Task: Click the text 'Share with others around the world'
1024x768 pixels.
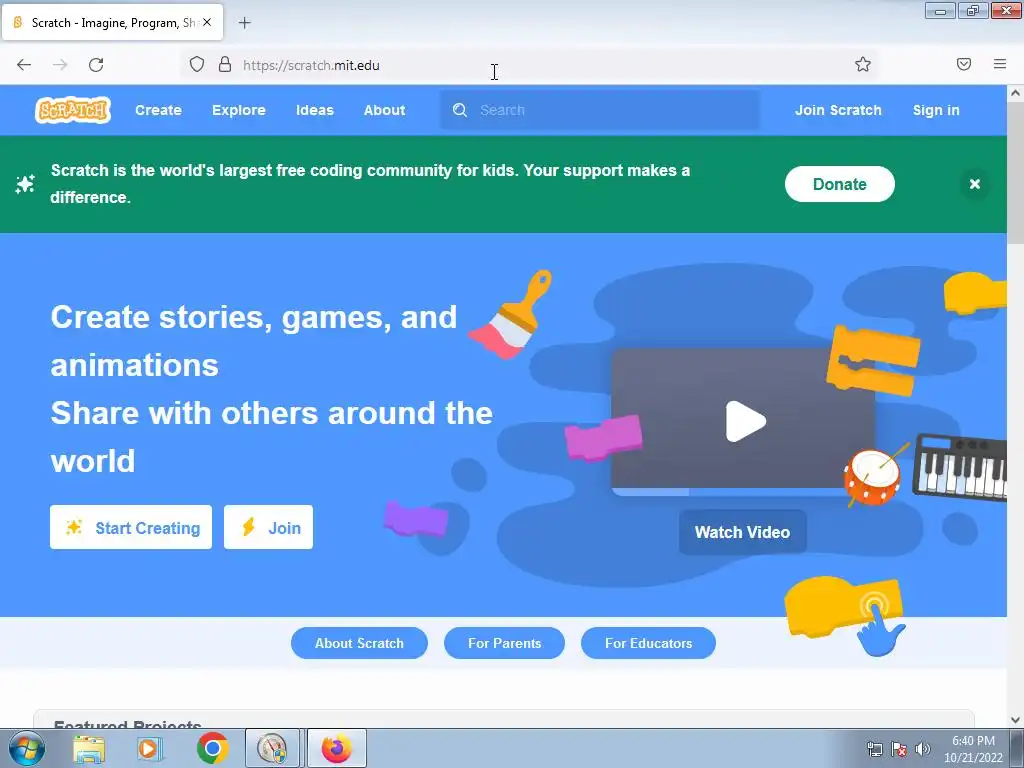Action: [x=272, y=437]
